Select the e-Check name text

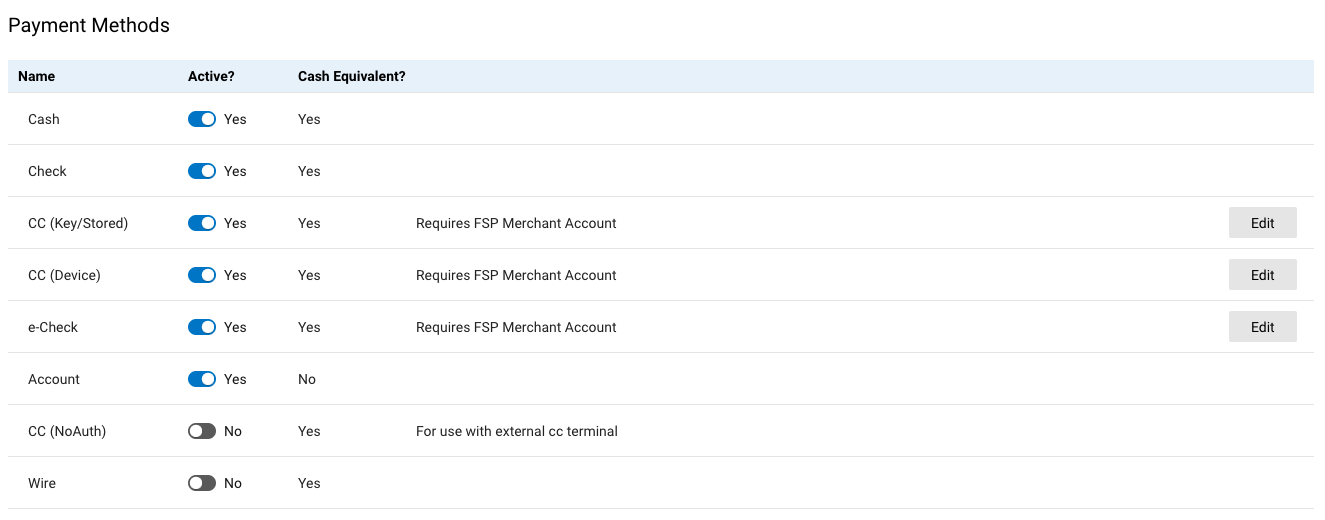tap(53, 327)
